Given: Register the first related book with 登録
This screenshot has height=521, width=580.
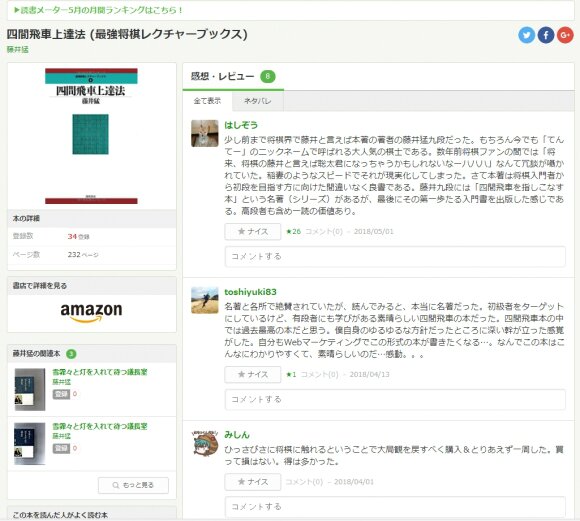Looking at the screenshot, I should pos(61,394).
